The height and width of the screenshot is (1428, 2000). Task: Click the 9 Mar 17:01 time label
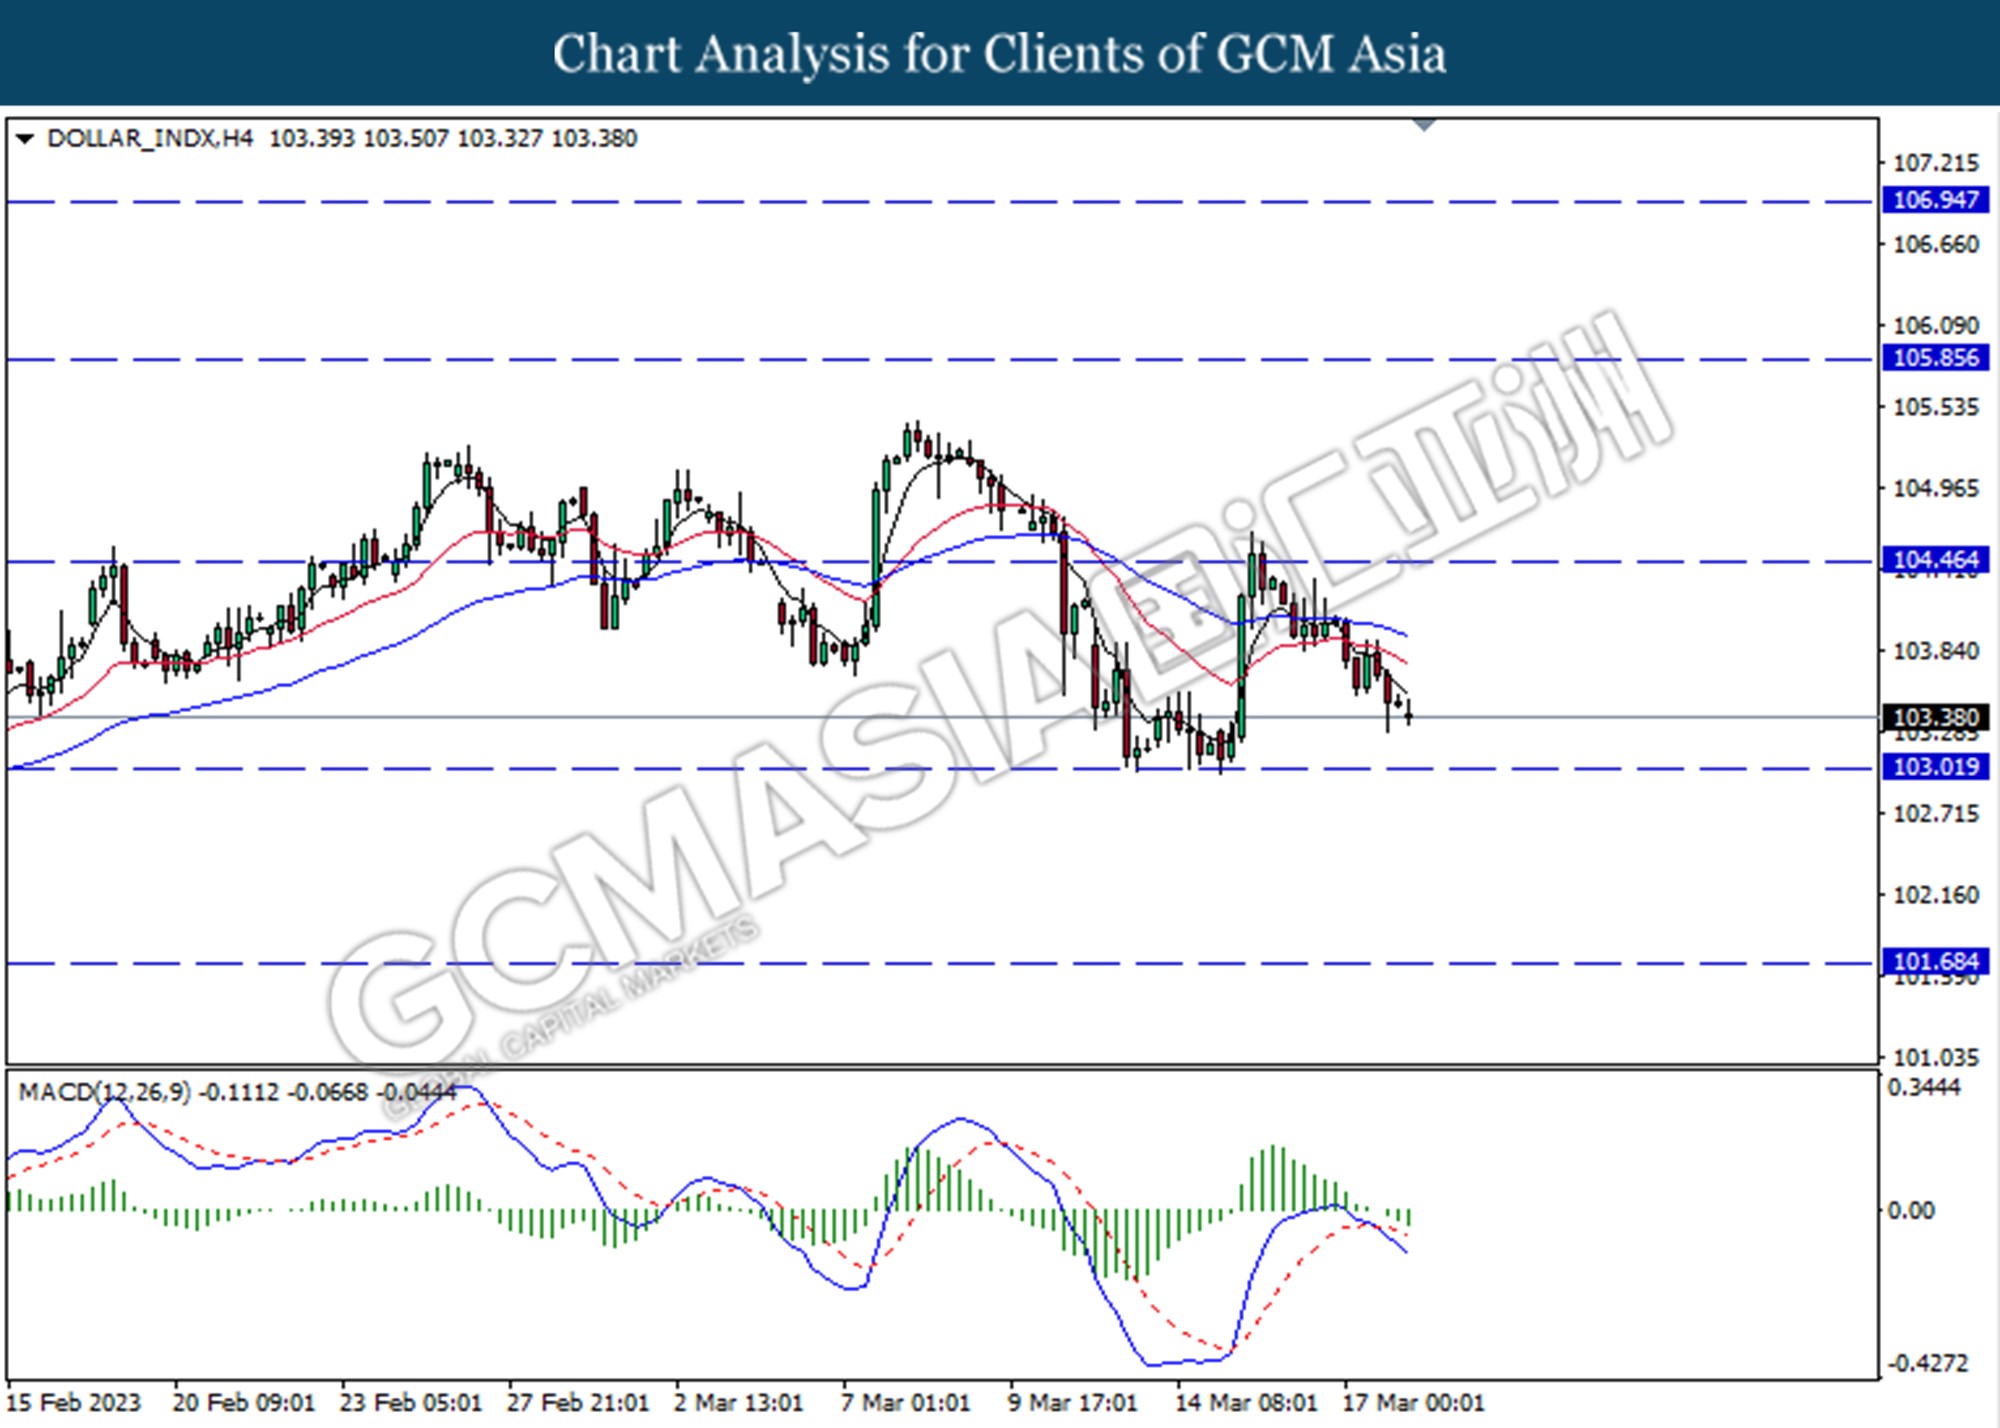[1072, 1402]
